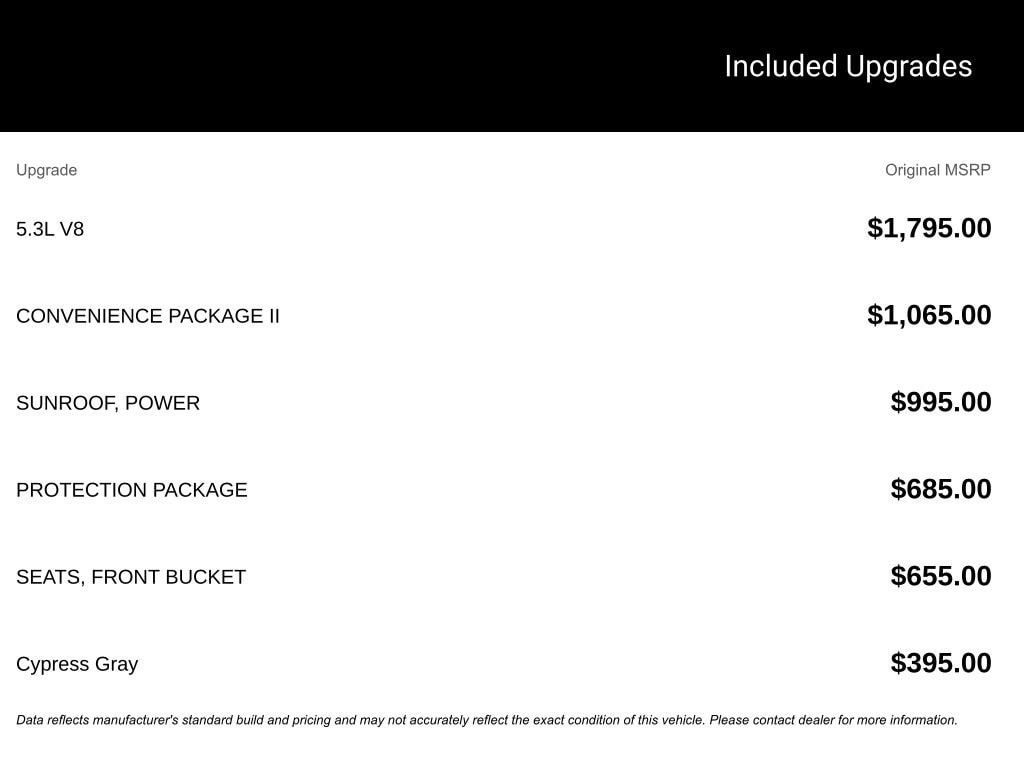Click the '5.3L V8' upgrade name

coord(50,229)
